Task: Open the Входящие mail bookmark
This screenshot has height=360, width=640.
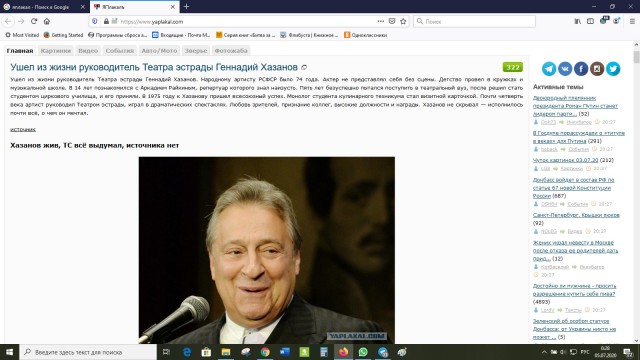Action: [x=181, y=35]
